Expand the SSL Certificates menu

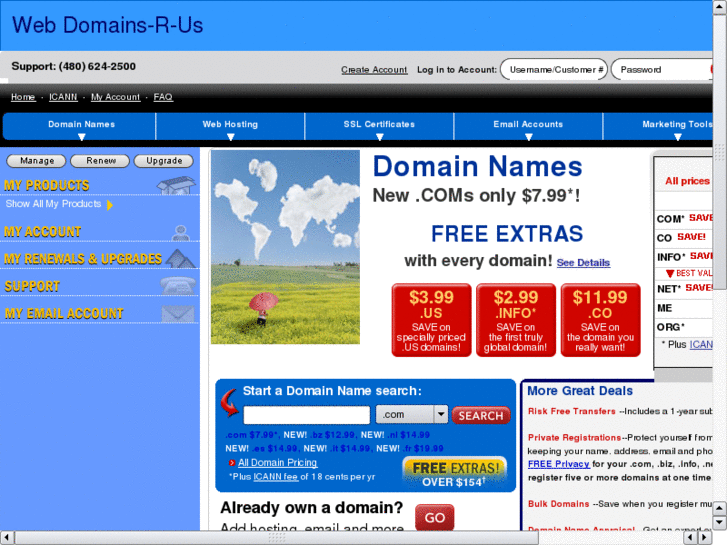coord(379,126)
